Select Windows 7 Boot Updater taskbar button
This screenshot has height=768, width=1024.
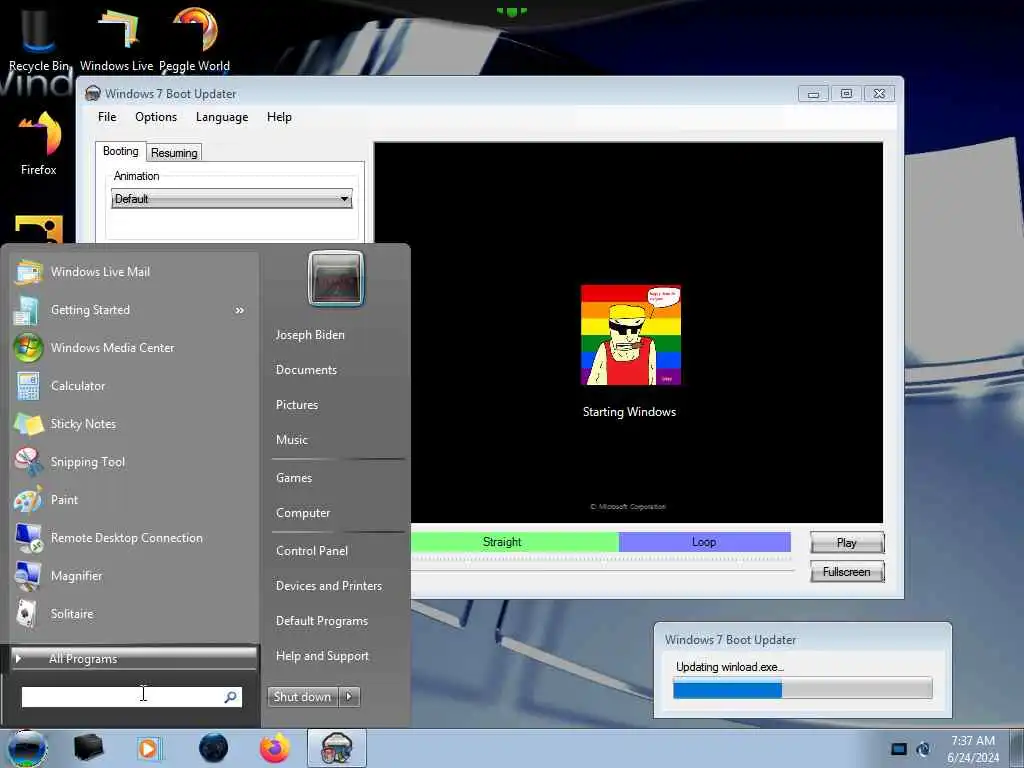click(x=336, y=748)
